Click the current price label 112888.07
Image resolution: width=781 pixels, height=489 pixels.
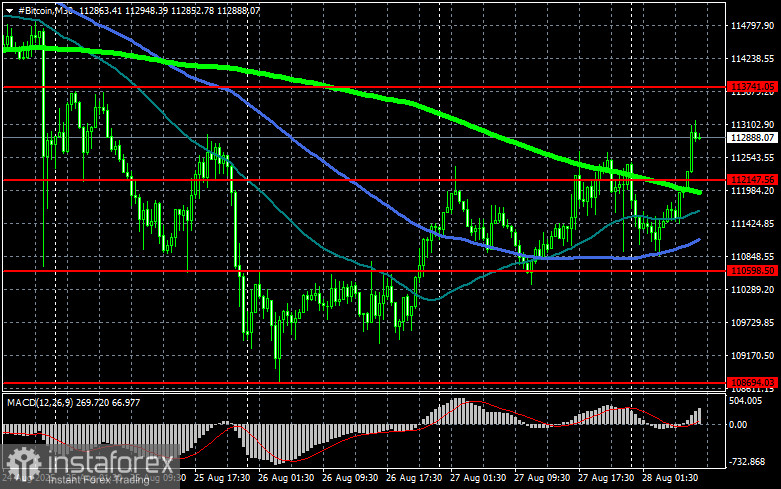click(752, 137)
